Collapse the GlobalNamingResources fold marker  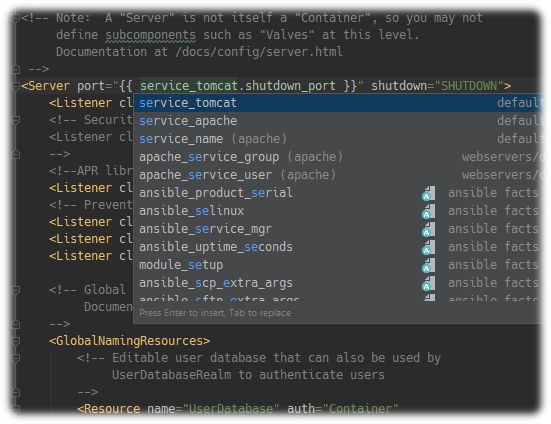pyautogui.click(x=15, y=341)
